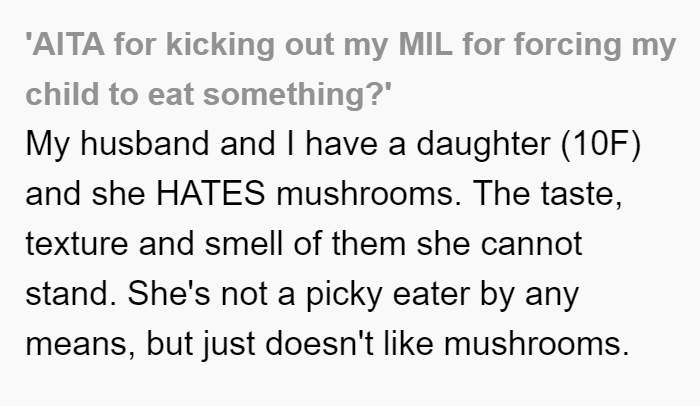Click the first 'mushrooms.' after HATES
The image size is (700, 406).
pyautogui.click(x=369, y=194)
